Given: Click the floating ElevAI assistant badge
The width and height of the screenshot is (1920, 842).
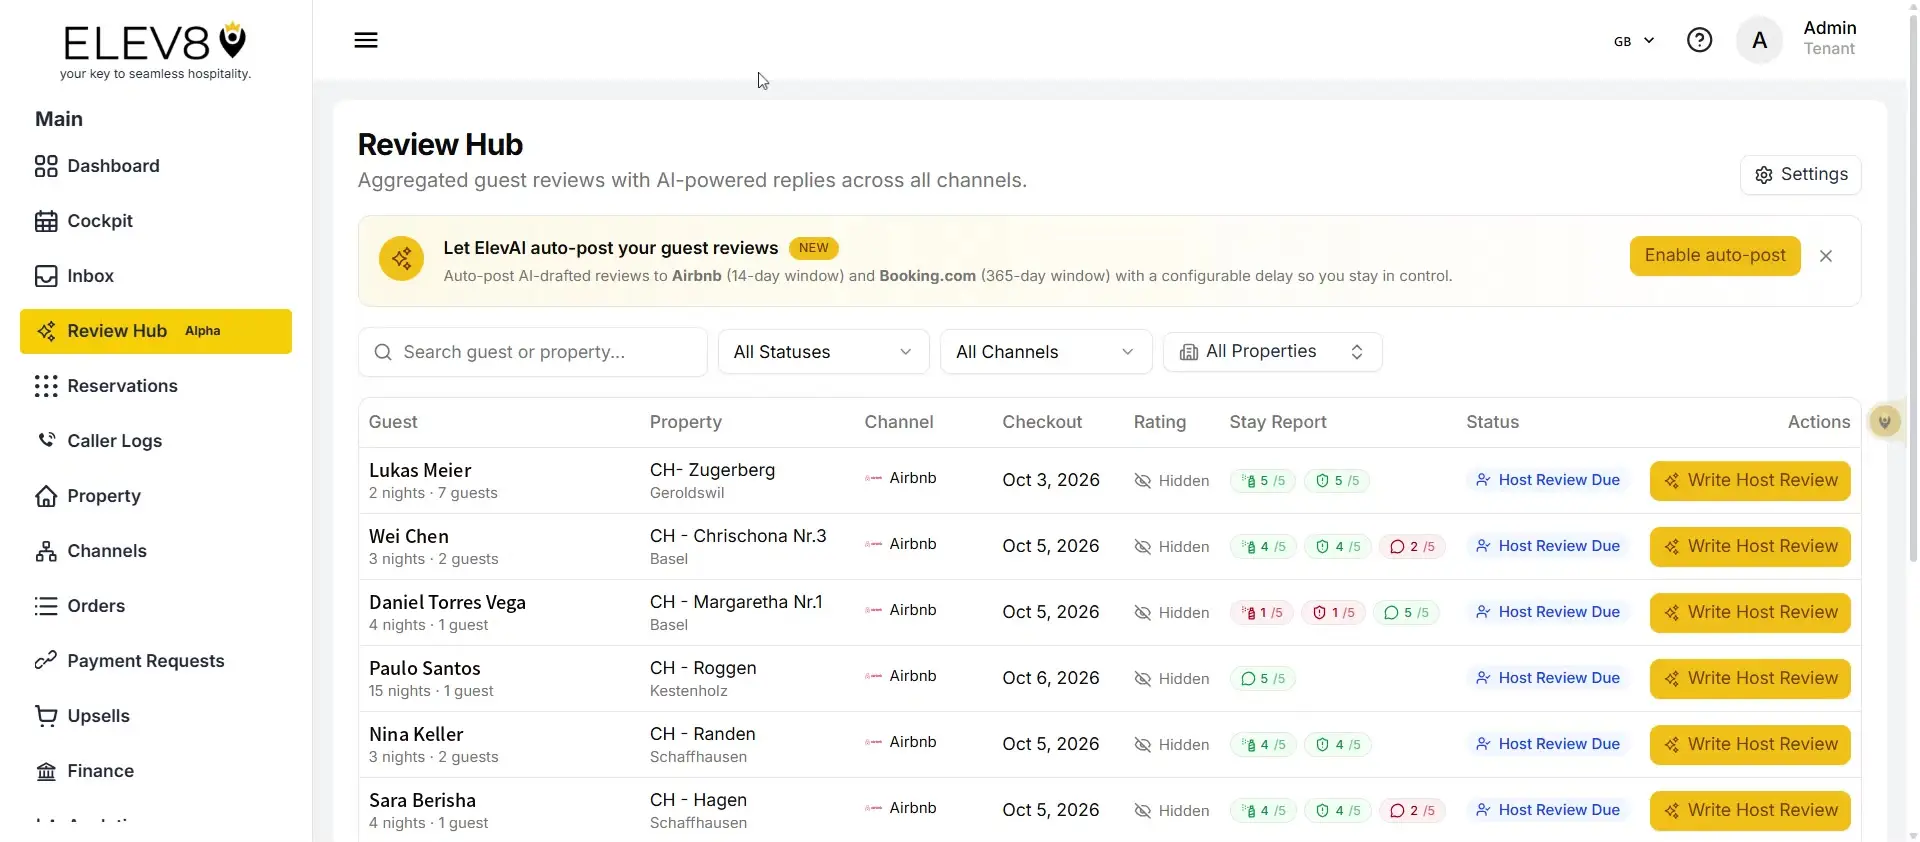Looking at the screenshot, I should 1885,422.
